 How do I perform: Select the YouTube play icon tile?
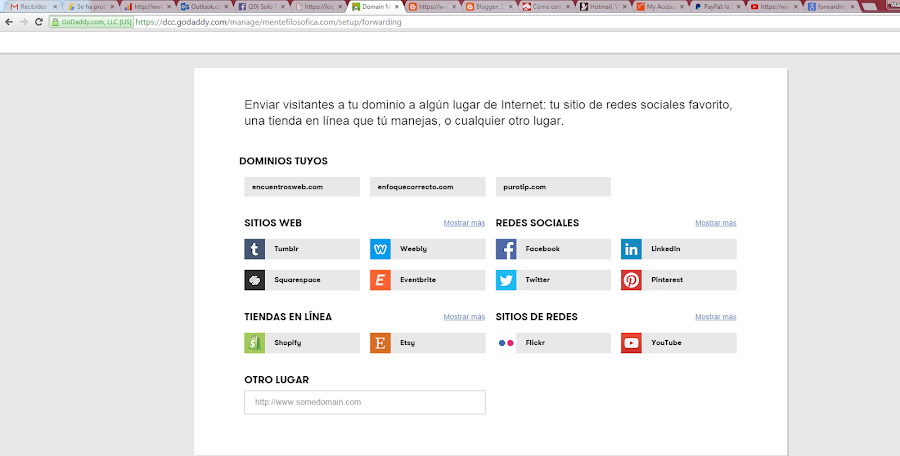click(631, 343)
